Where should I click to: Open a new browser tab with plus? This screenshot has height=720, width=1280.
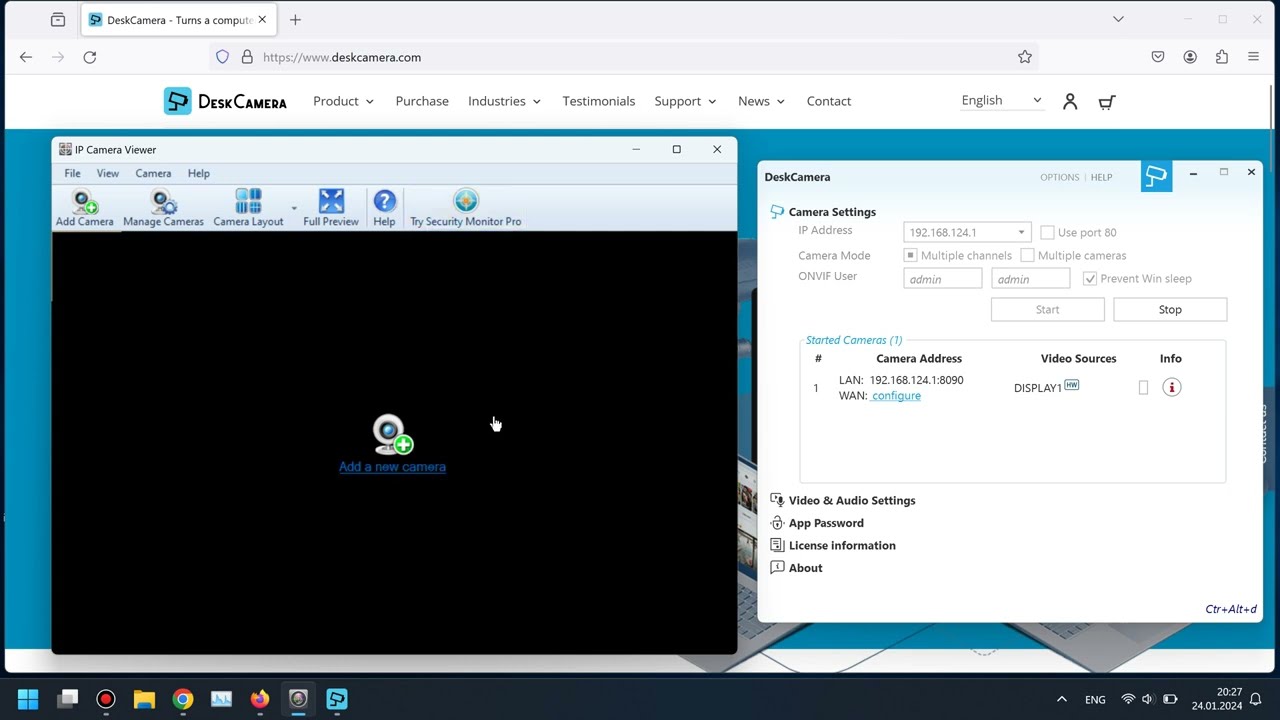click(x=295, y=20)
